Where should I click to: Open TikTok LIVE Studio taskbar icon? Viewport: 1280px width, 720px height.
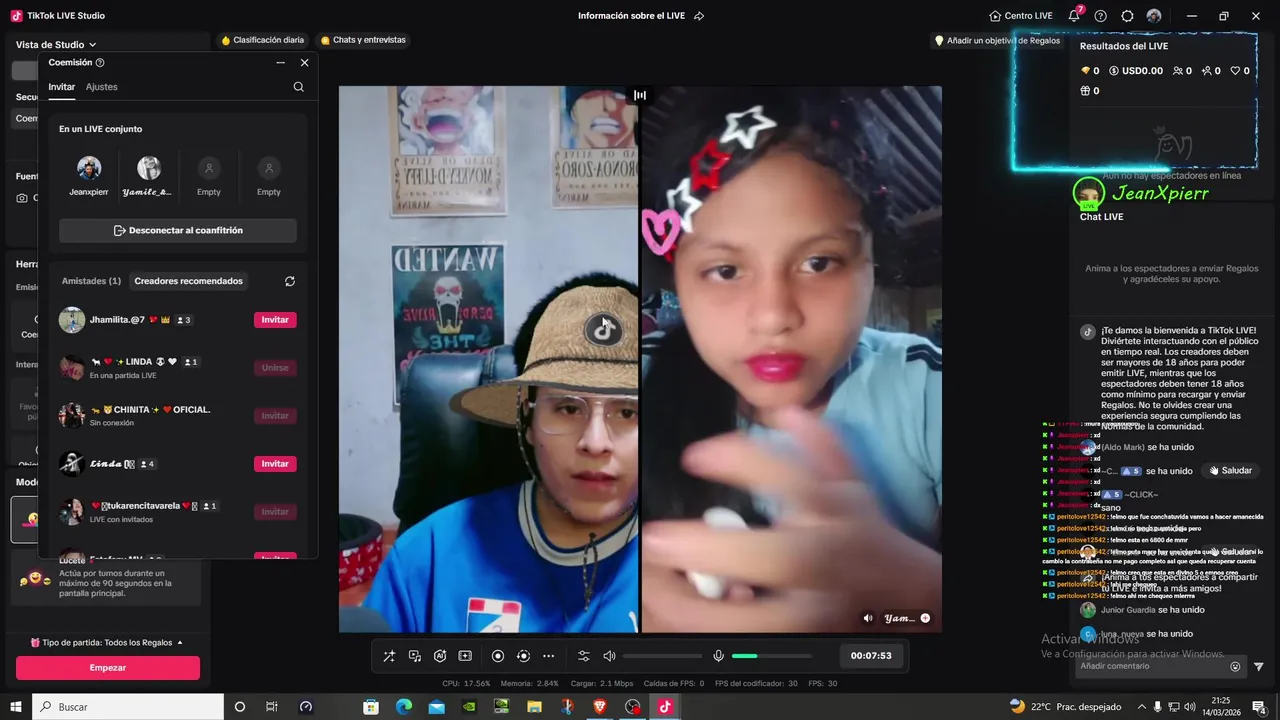tap(665, 707)
